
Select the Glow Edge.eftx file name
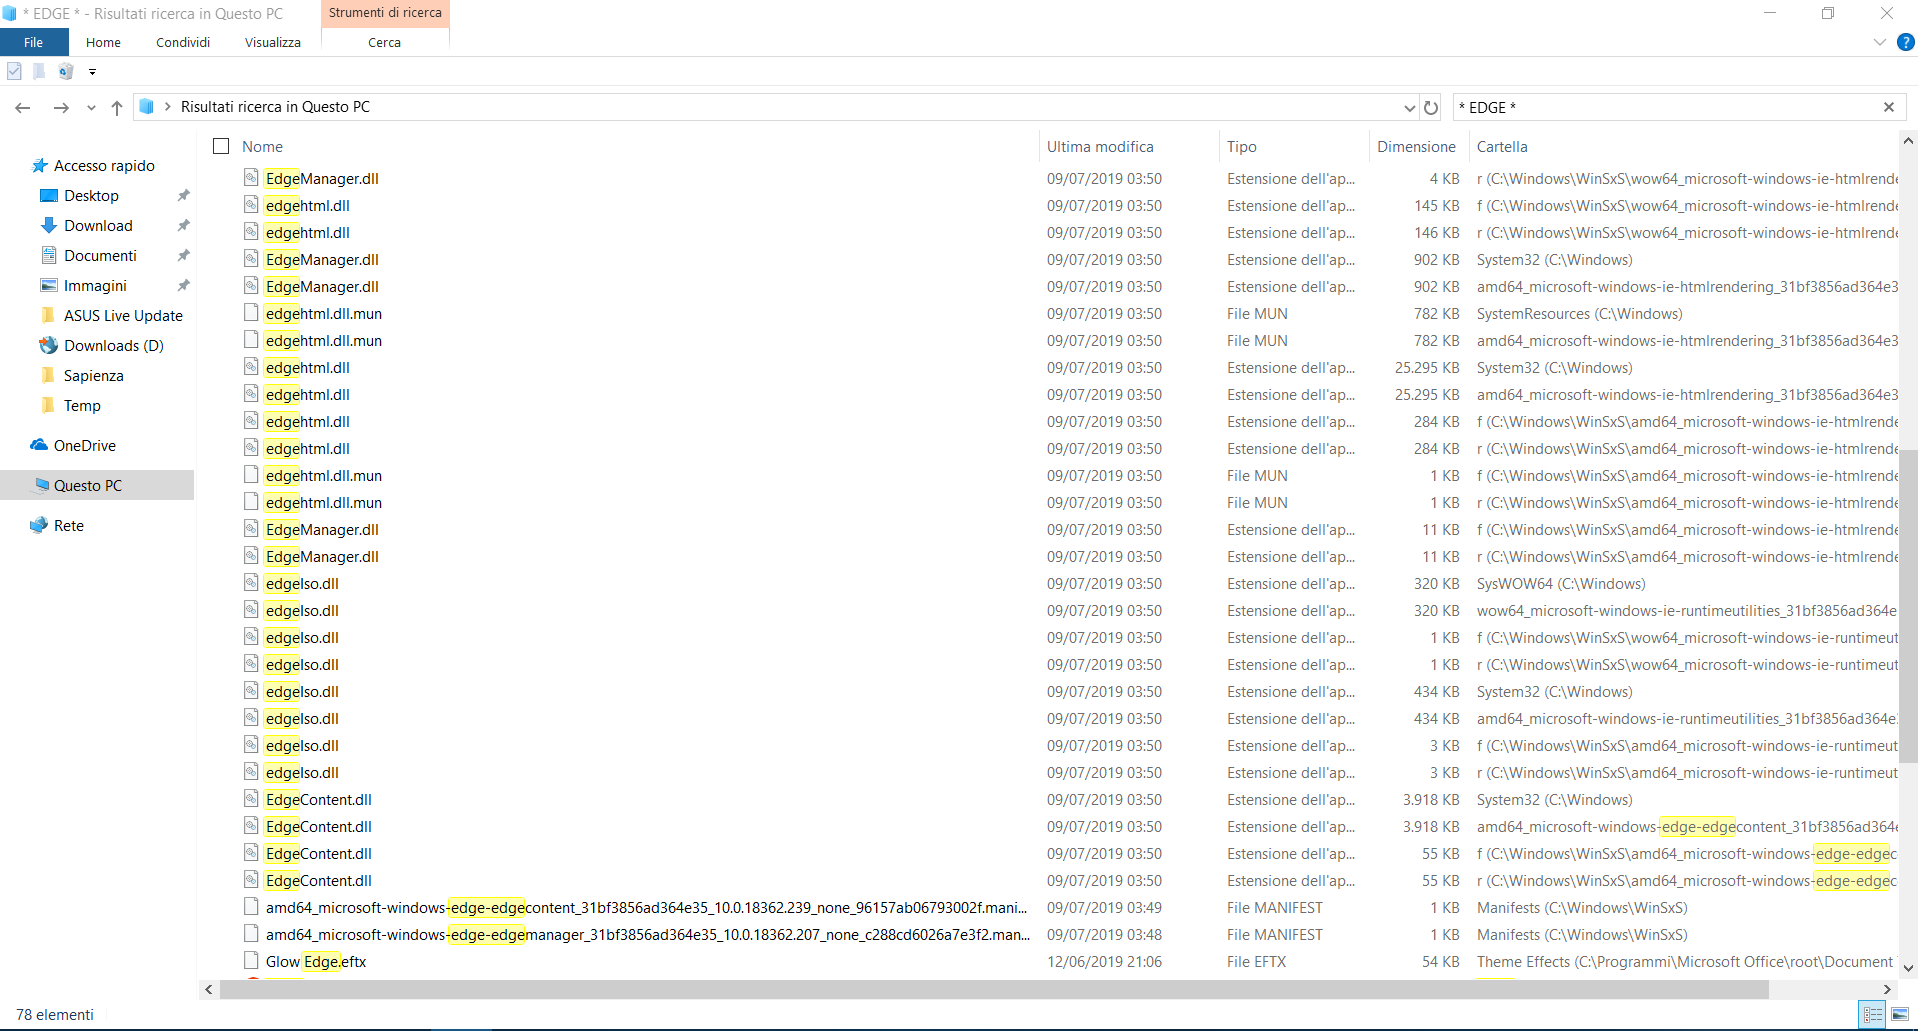tap(316, 961)
